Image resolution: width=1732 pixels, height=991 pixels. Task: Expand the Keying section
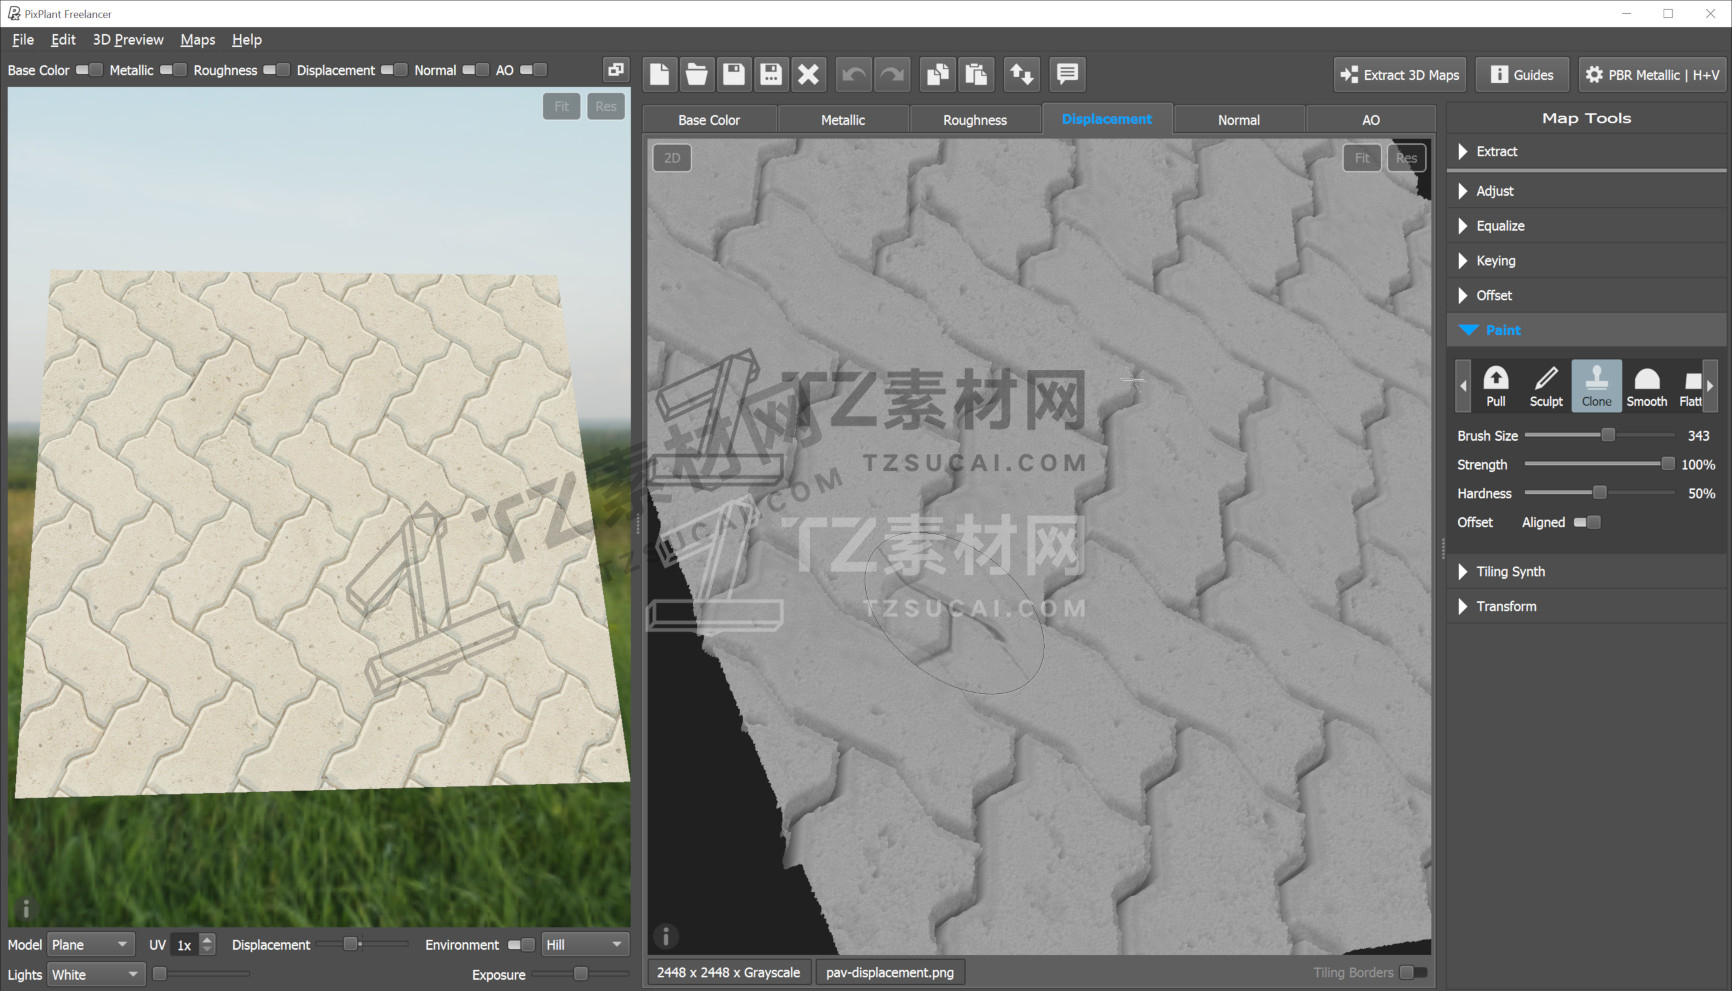(1587, 261)
